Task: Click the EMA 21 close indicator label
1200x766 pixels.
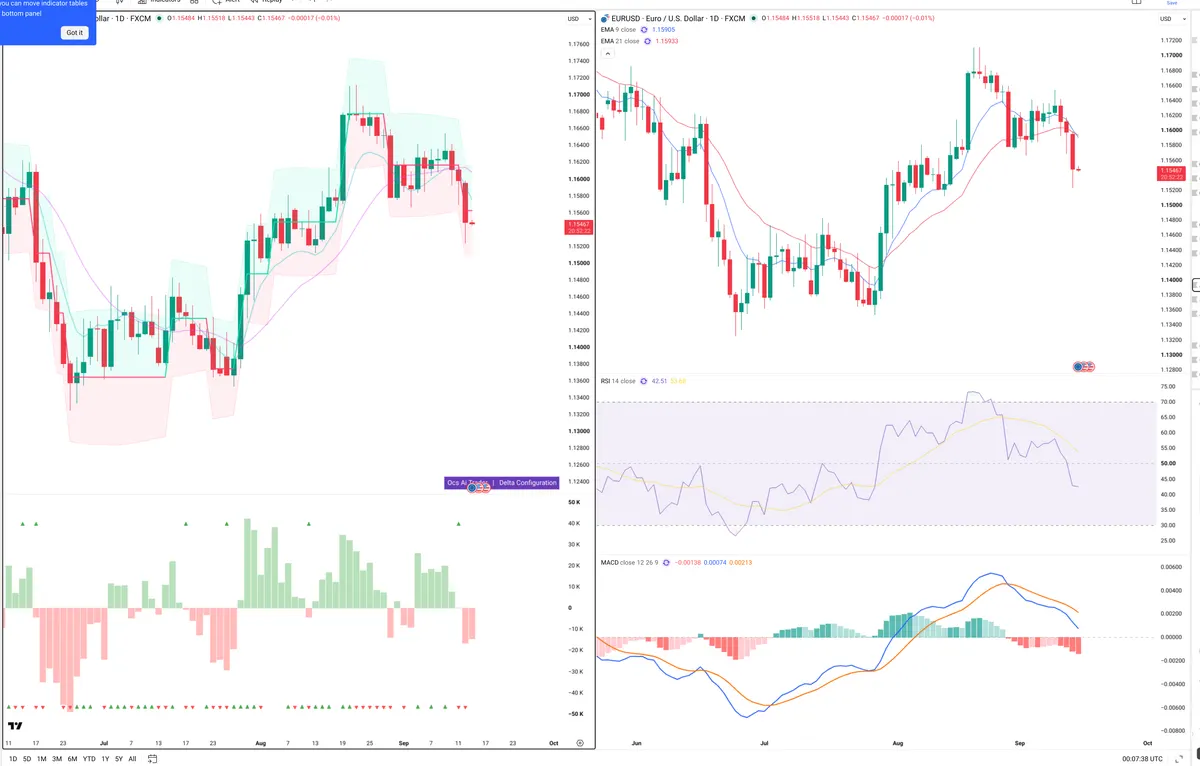Action: click(x=619, y=41)
